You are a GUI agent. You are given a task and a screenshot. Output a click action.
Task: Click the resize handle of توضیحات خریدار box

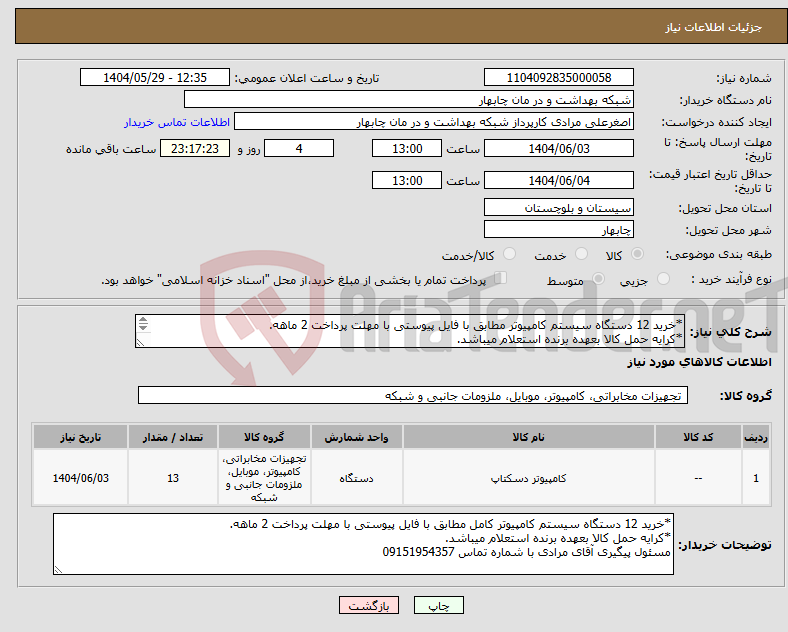(58, 570)
